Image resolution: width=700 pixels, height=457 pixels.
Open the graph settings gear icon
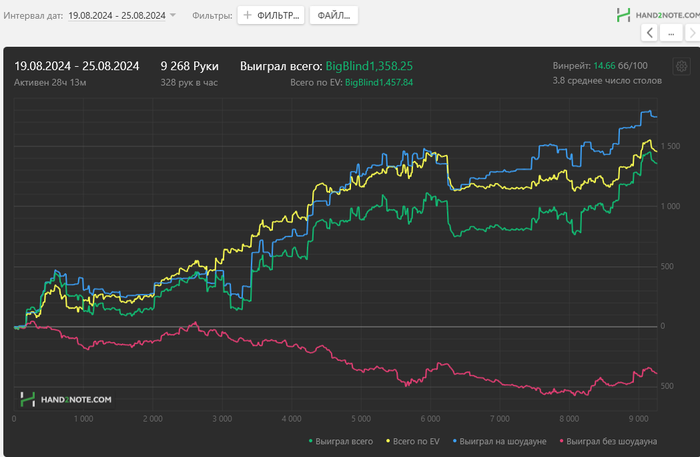pos(681,66)
